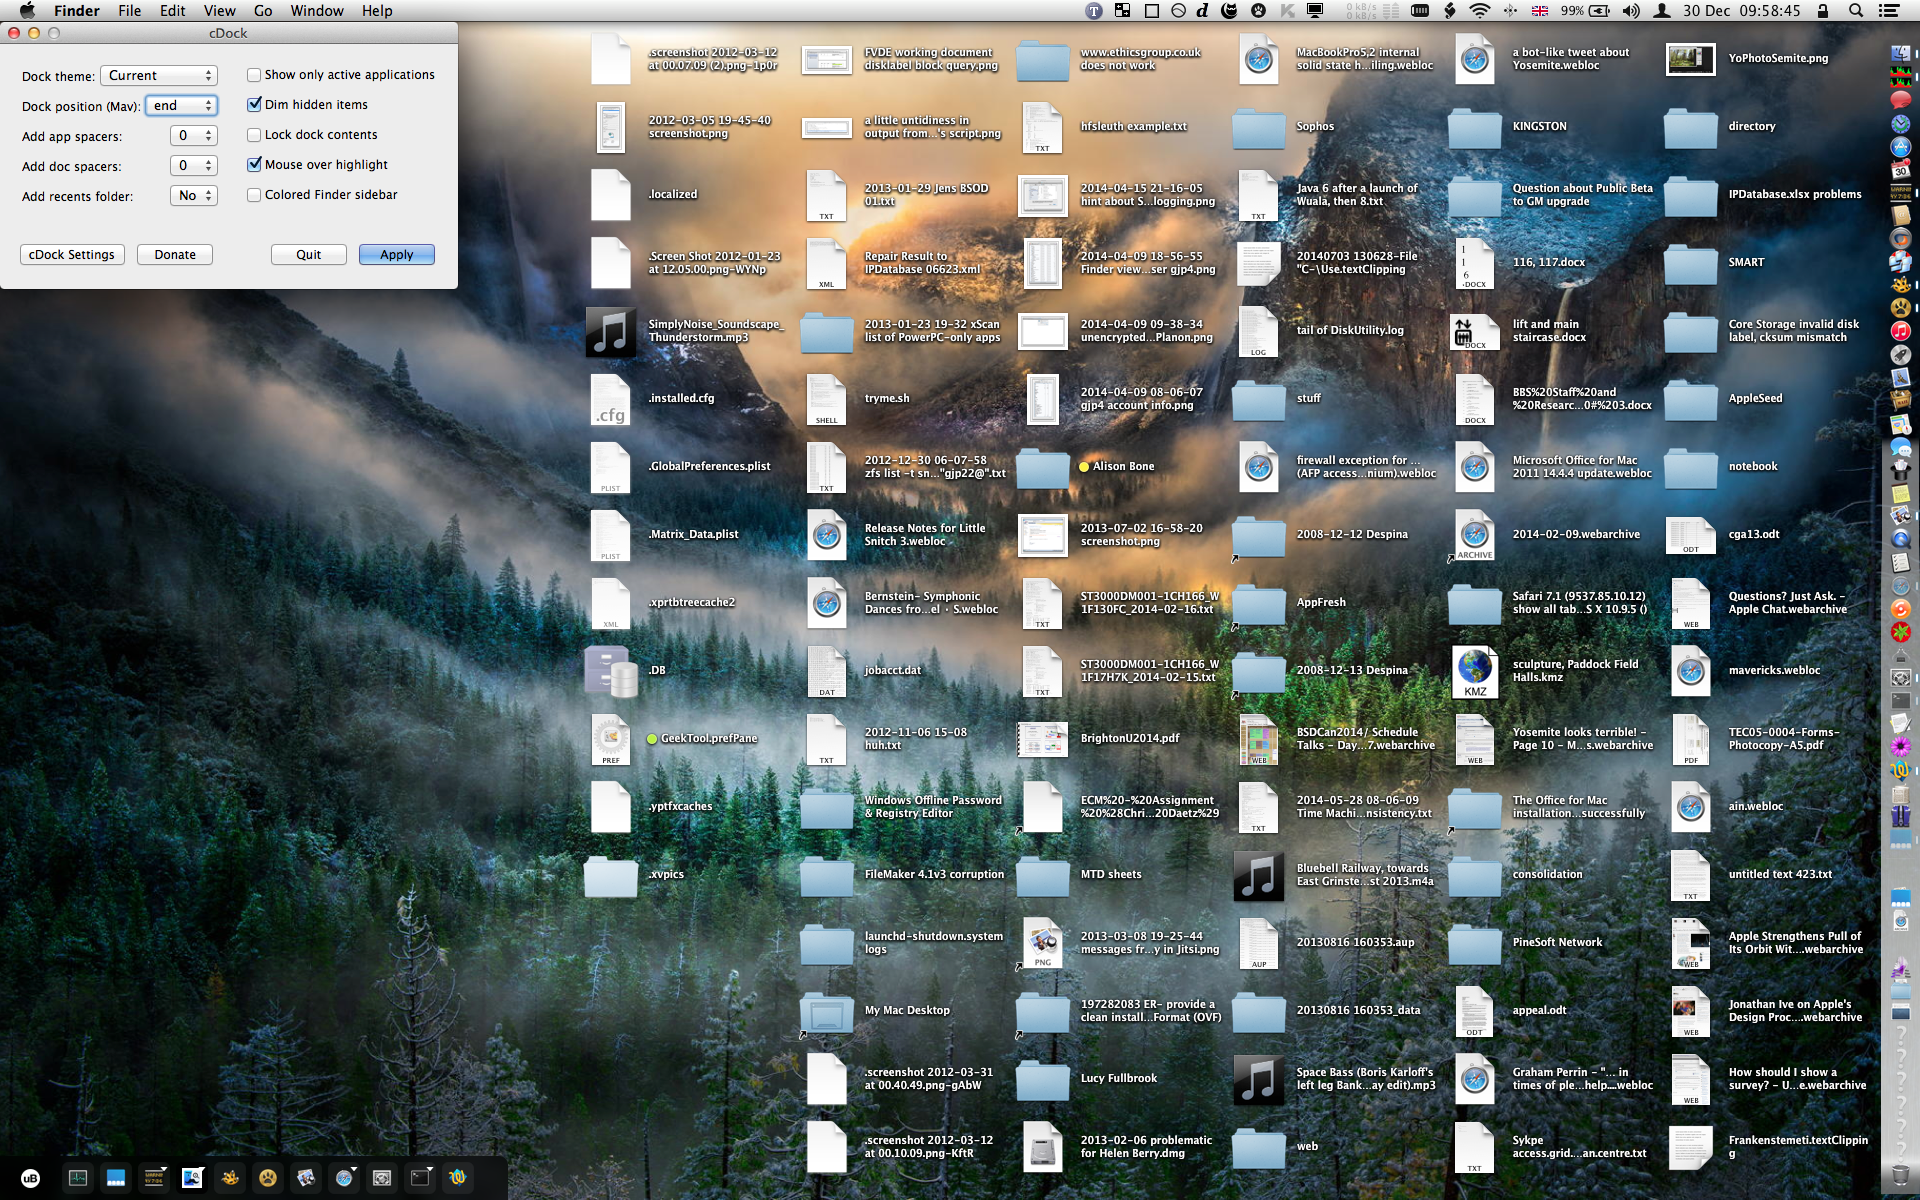Enable Show only active applications
The width and height of the screenshot is (1920, 1200).
[254, 75]
